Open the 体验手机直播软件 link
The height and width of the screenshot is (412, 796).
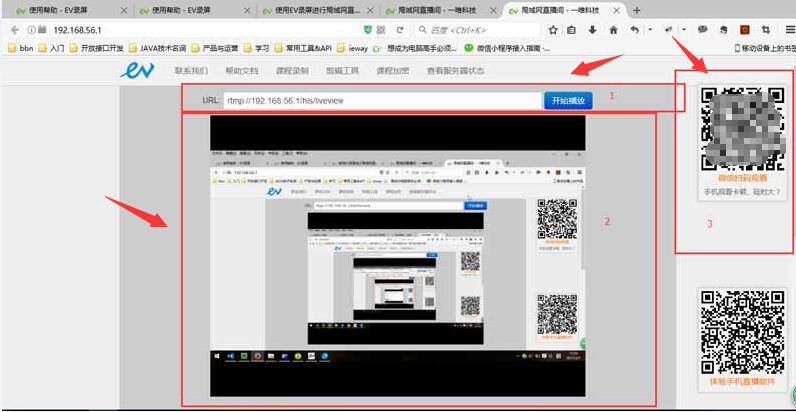click(x=743, y=382)
